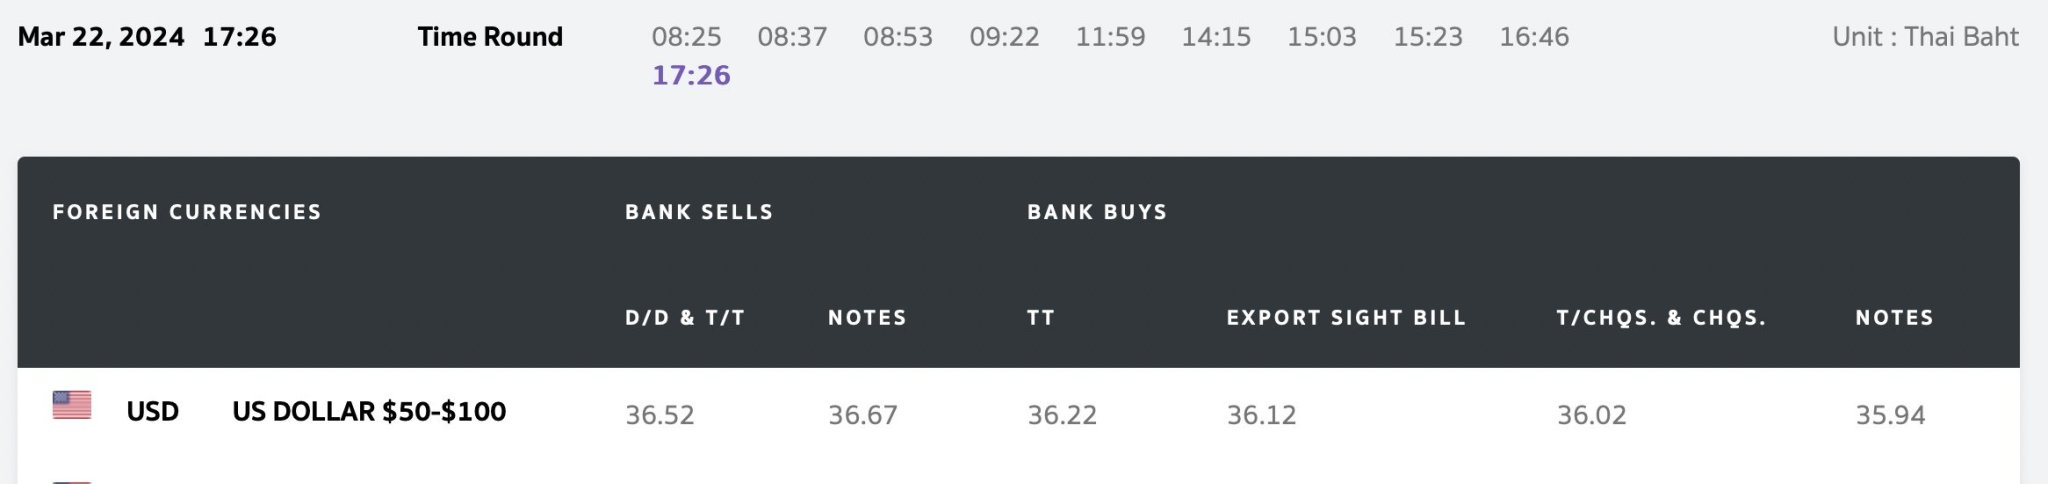Click the Export Sight Bill column header
The height and width of the screenshot is (484, 2048).
point(1346,318)
